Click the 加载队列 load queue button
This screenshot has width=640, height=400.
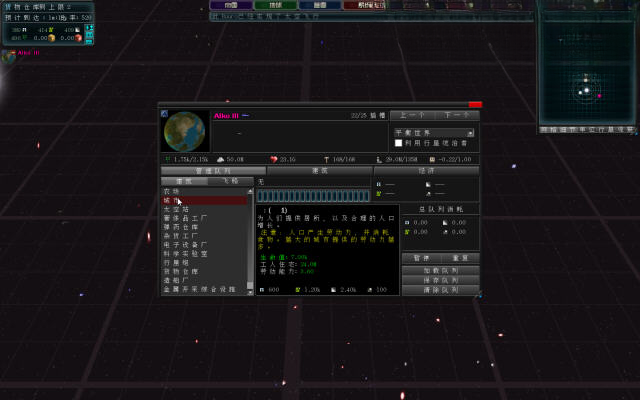(440, 271)
